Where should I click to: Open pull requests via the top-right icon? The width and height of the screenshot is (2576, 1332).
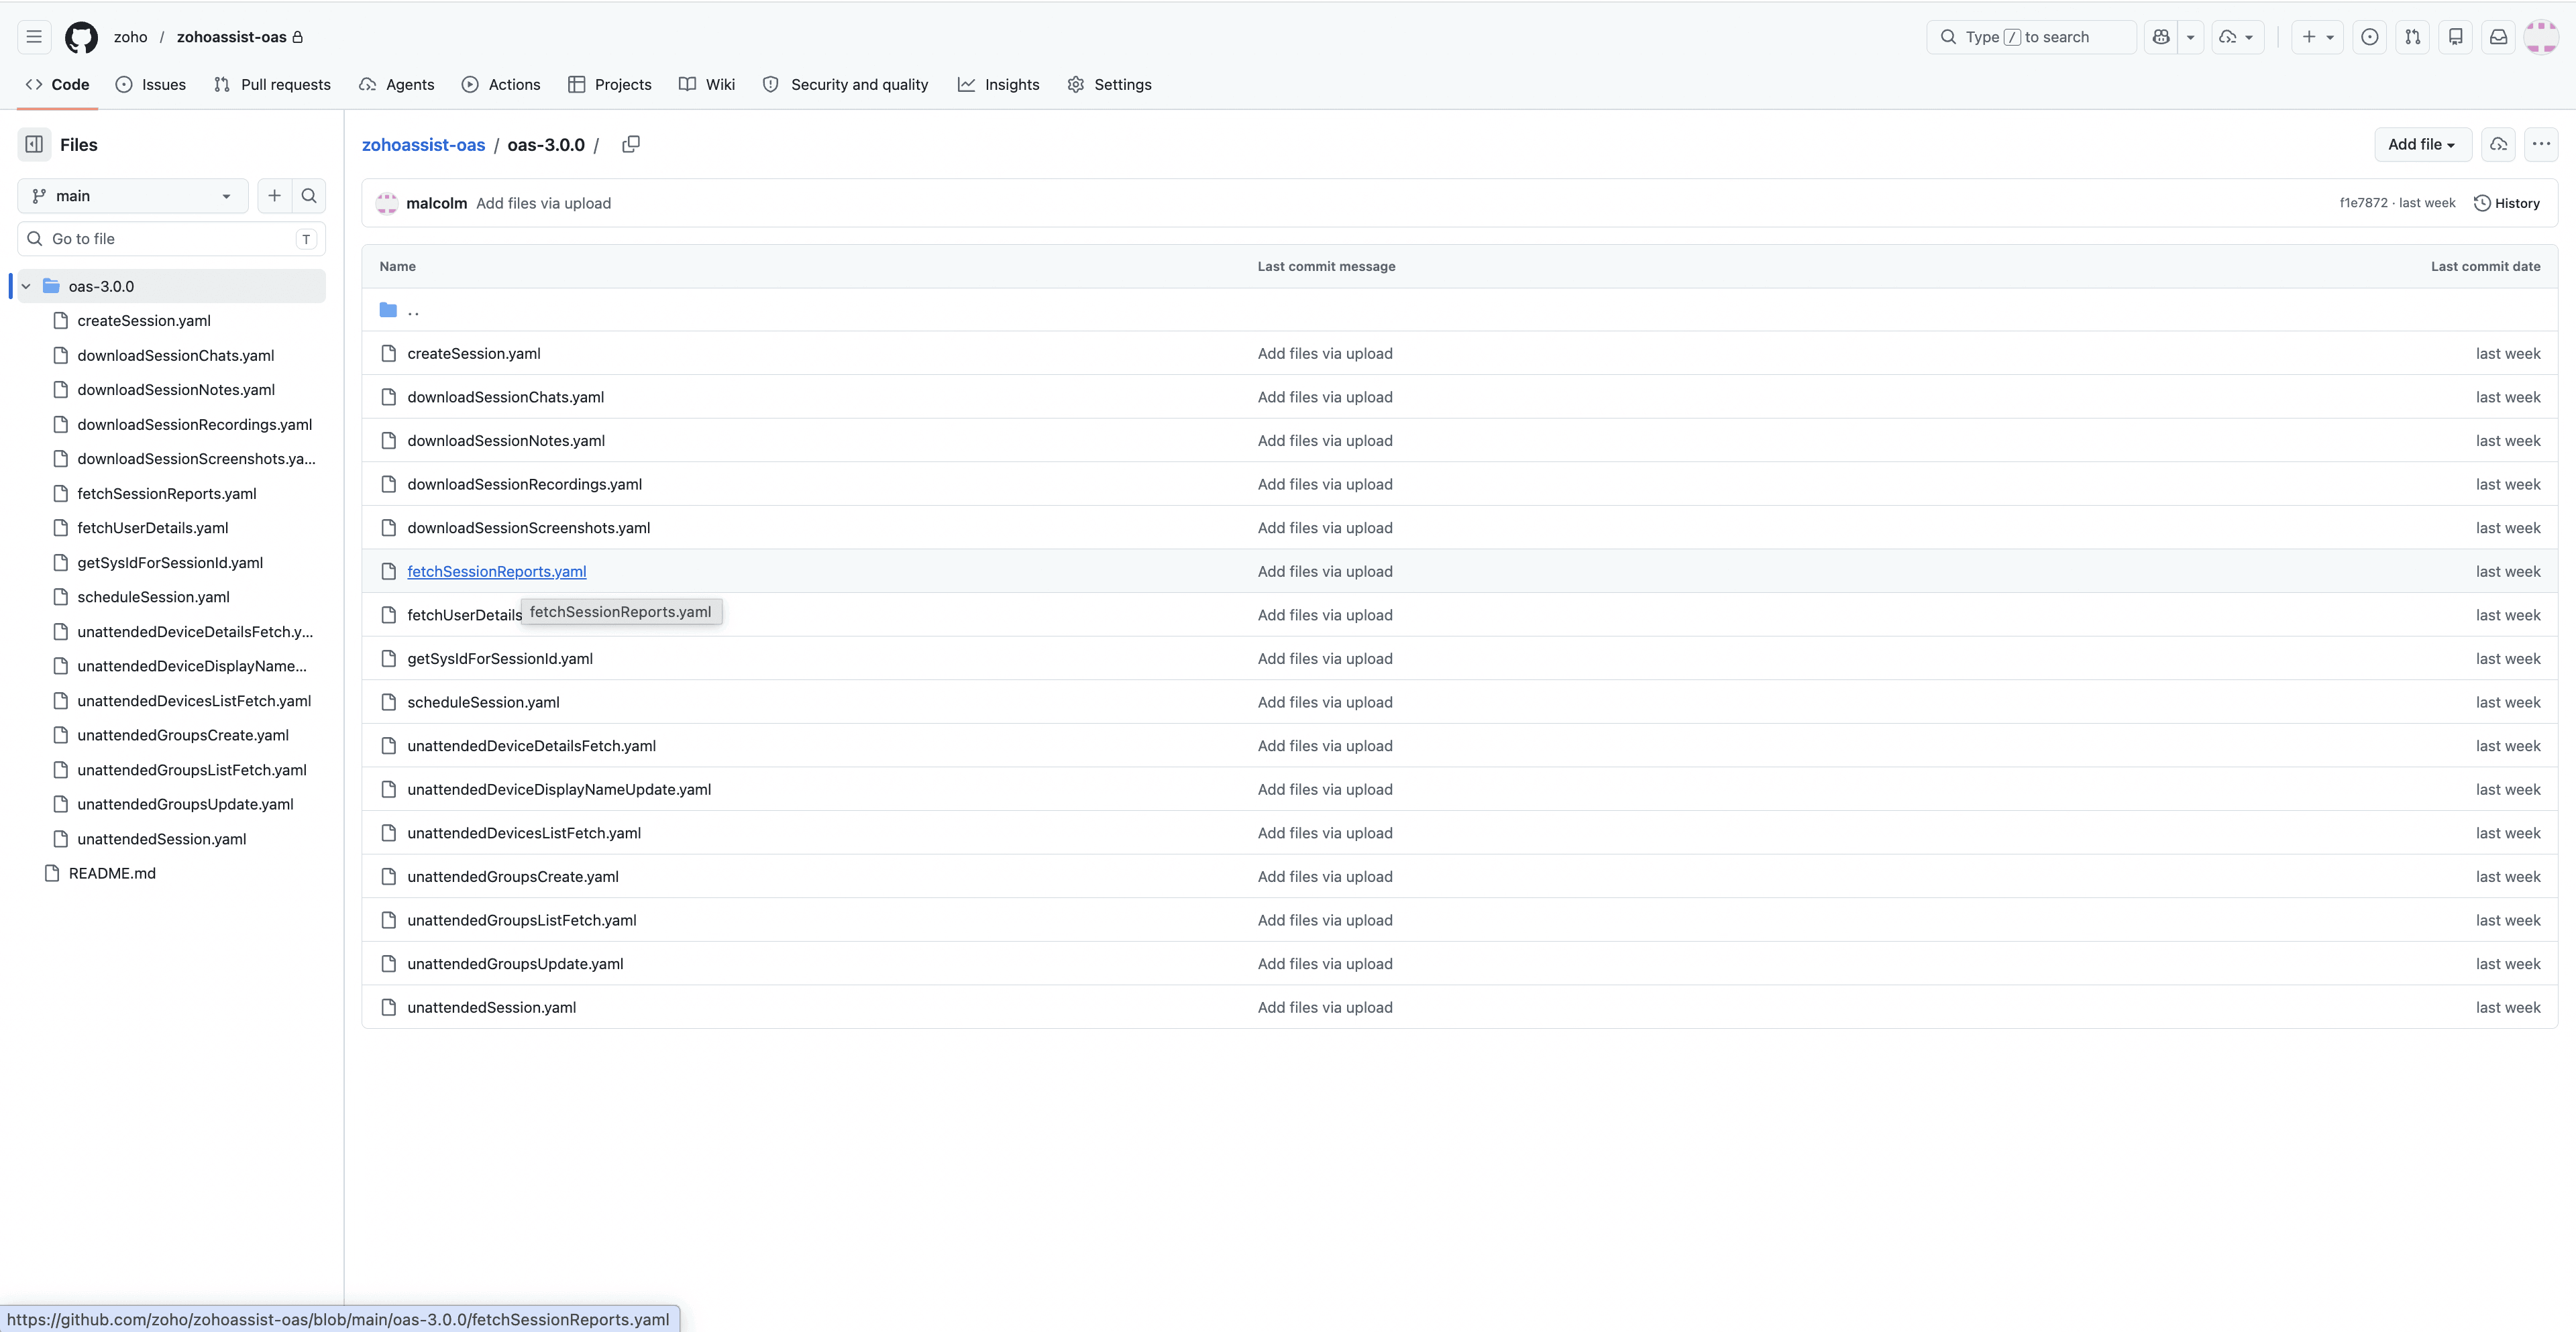(x=2412, y=37)
